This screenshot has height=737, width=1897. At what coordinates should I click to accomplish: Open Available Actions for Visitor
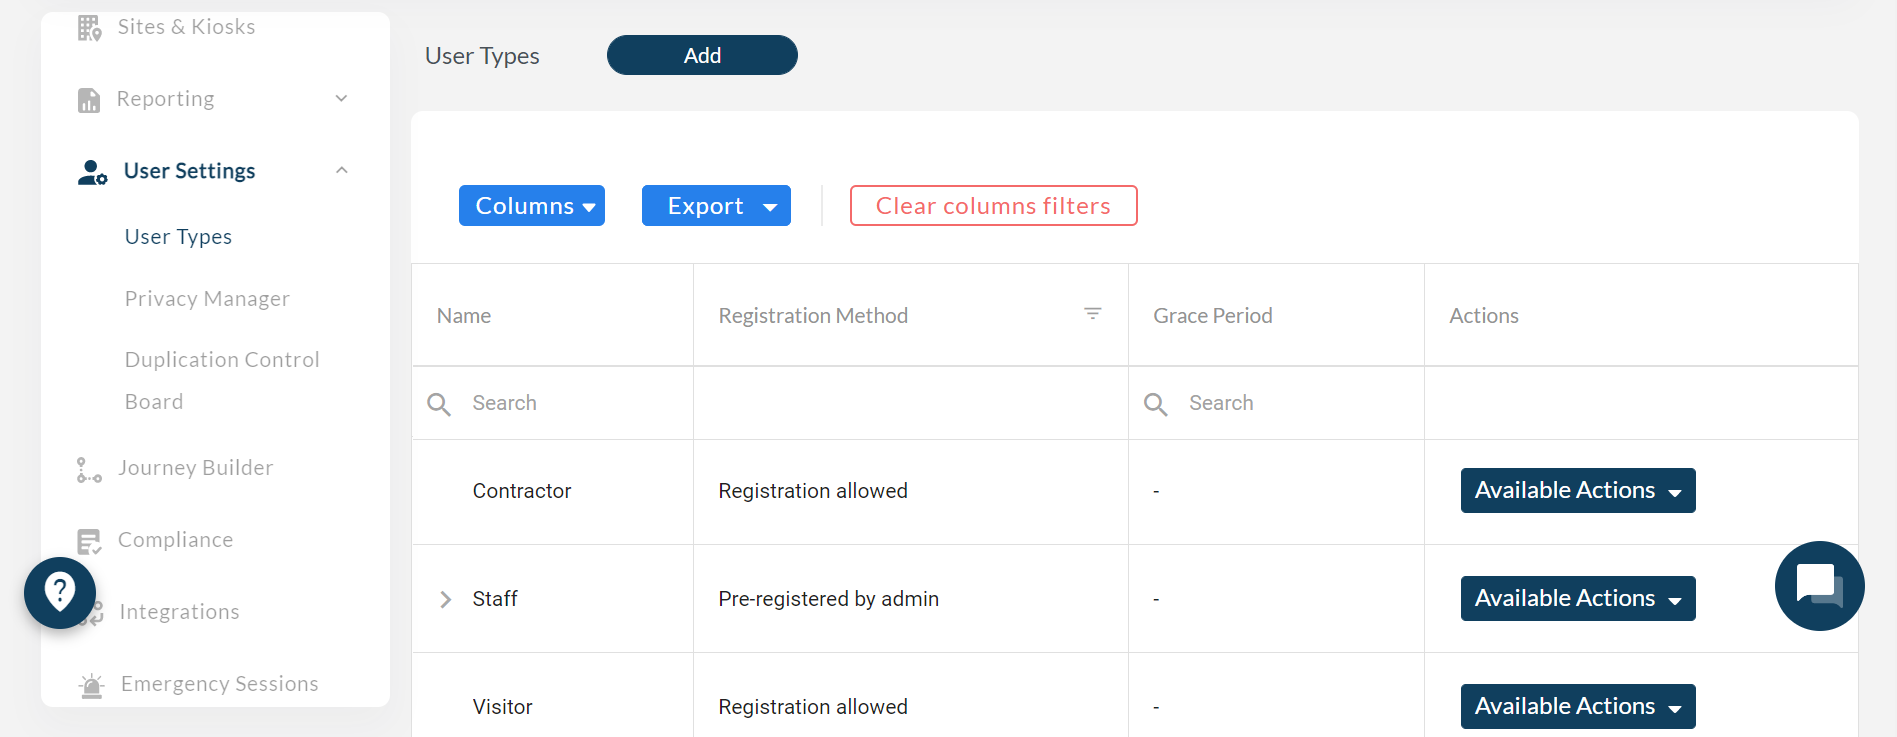(1578, 706)
